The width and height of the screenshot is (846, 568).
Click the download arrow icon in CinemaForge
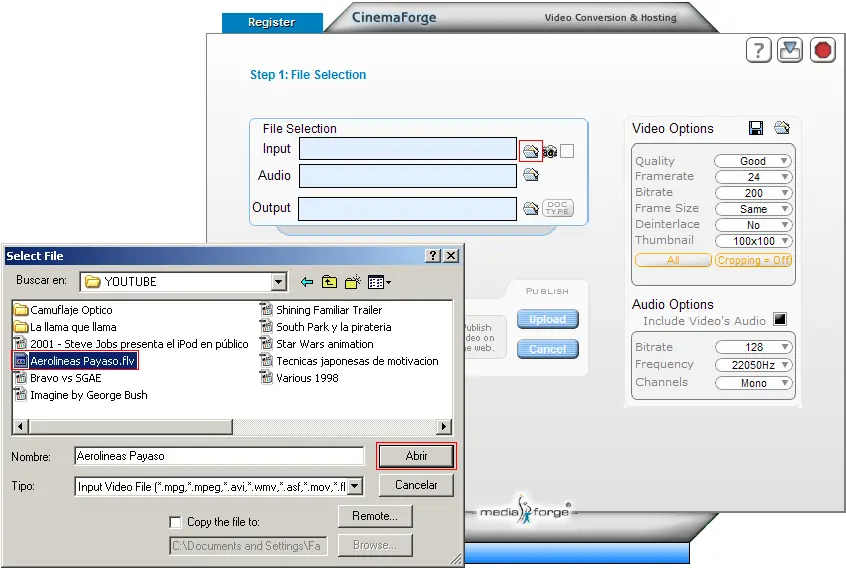click(790, 50)
